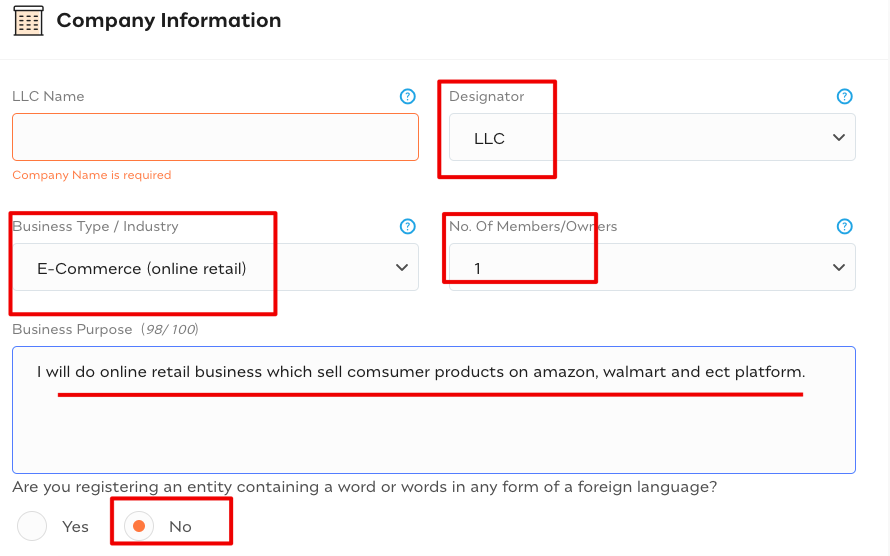Select the Yes radio button

pyautogui.click(x=33, y=526)
